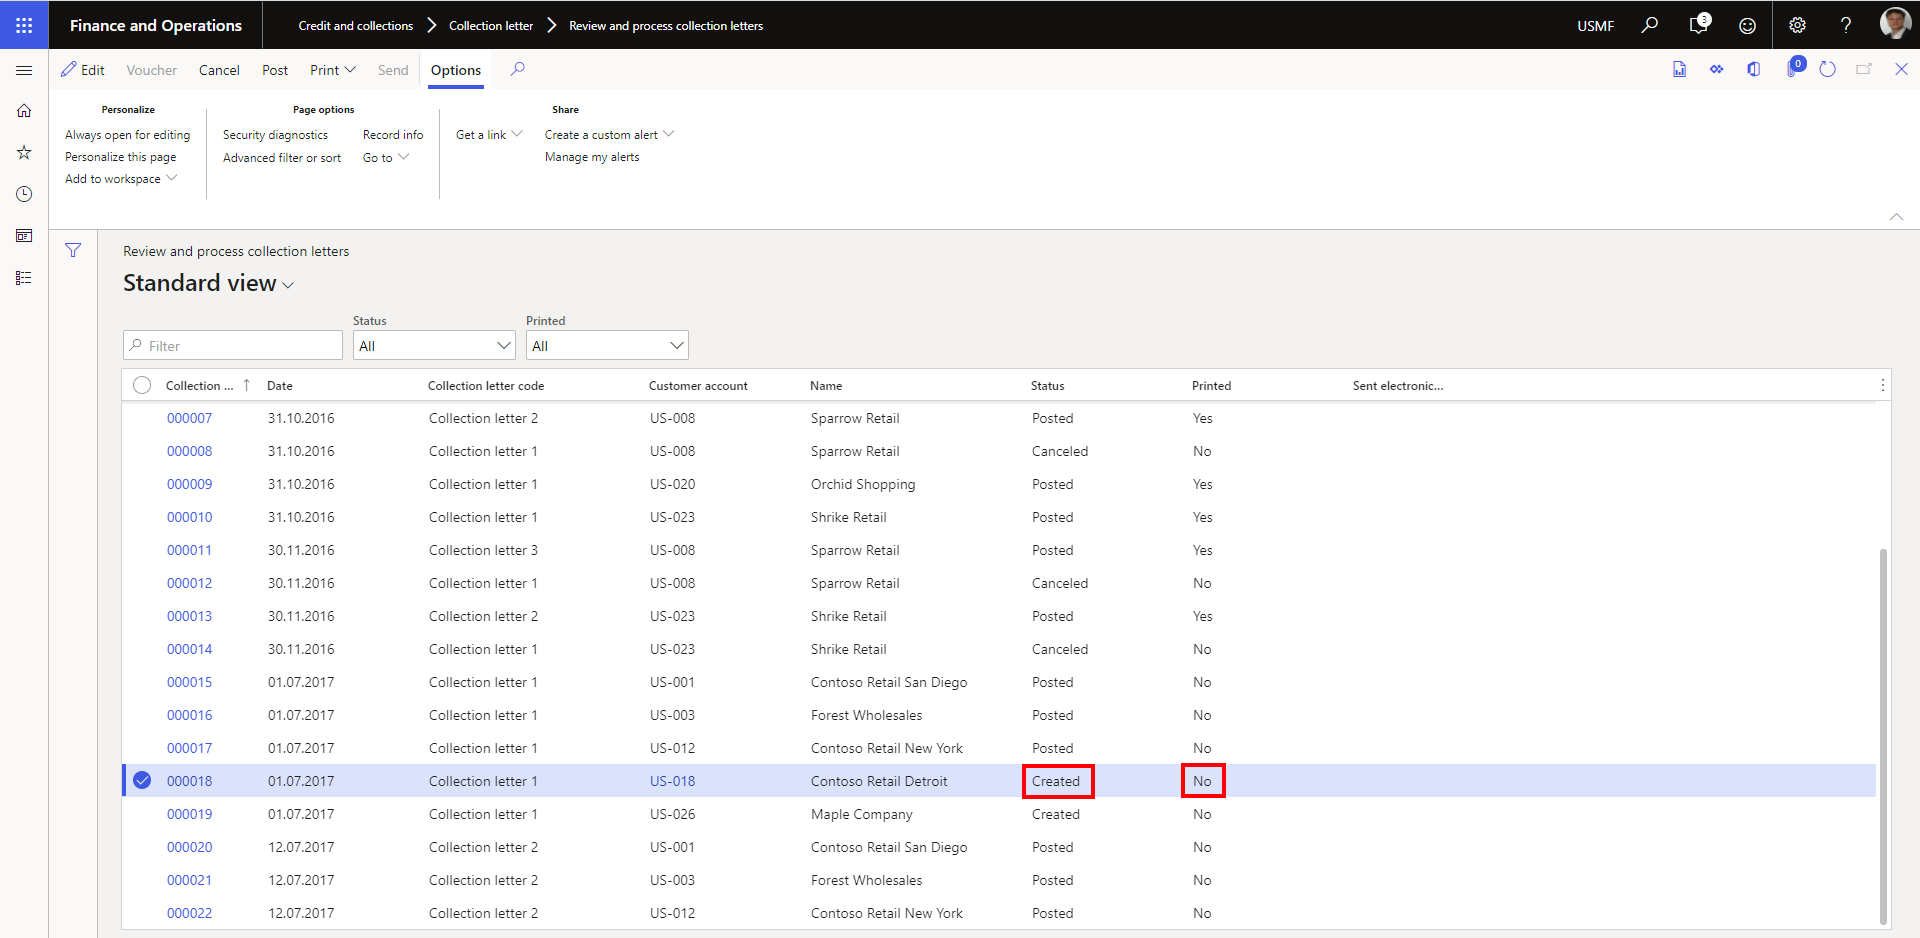This screenshot has width=1920, height=938.
Task: Click the Cancel menu item
Action: point(219,70)
